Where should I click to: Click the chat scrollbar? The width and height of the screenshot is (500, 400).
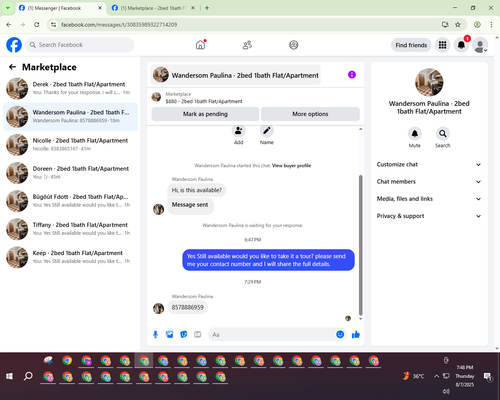[360, 245]
